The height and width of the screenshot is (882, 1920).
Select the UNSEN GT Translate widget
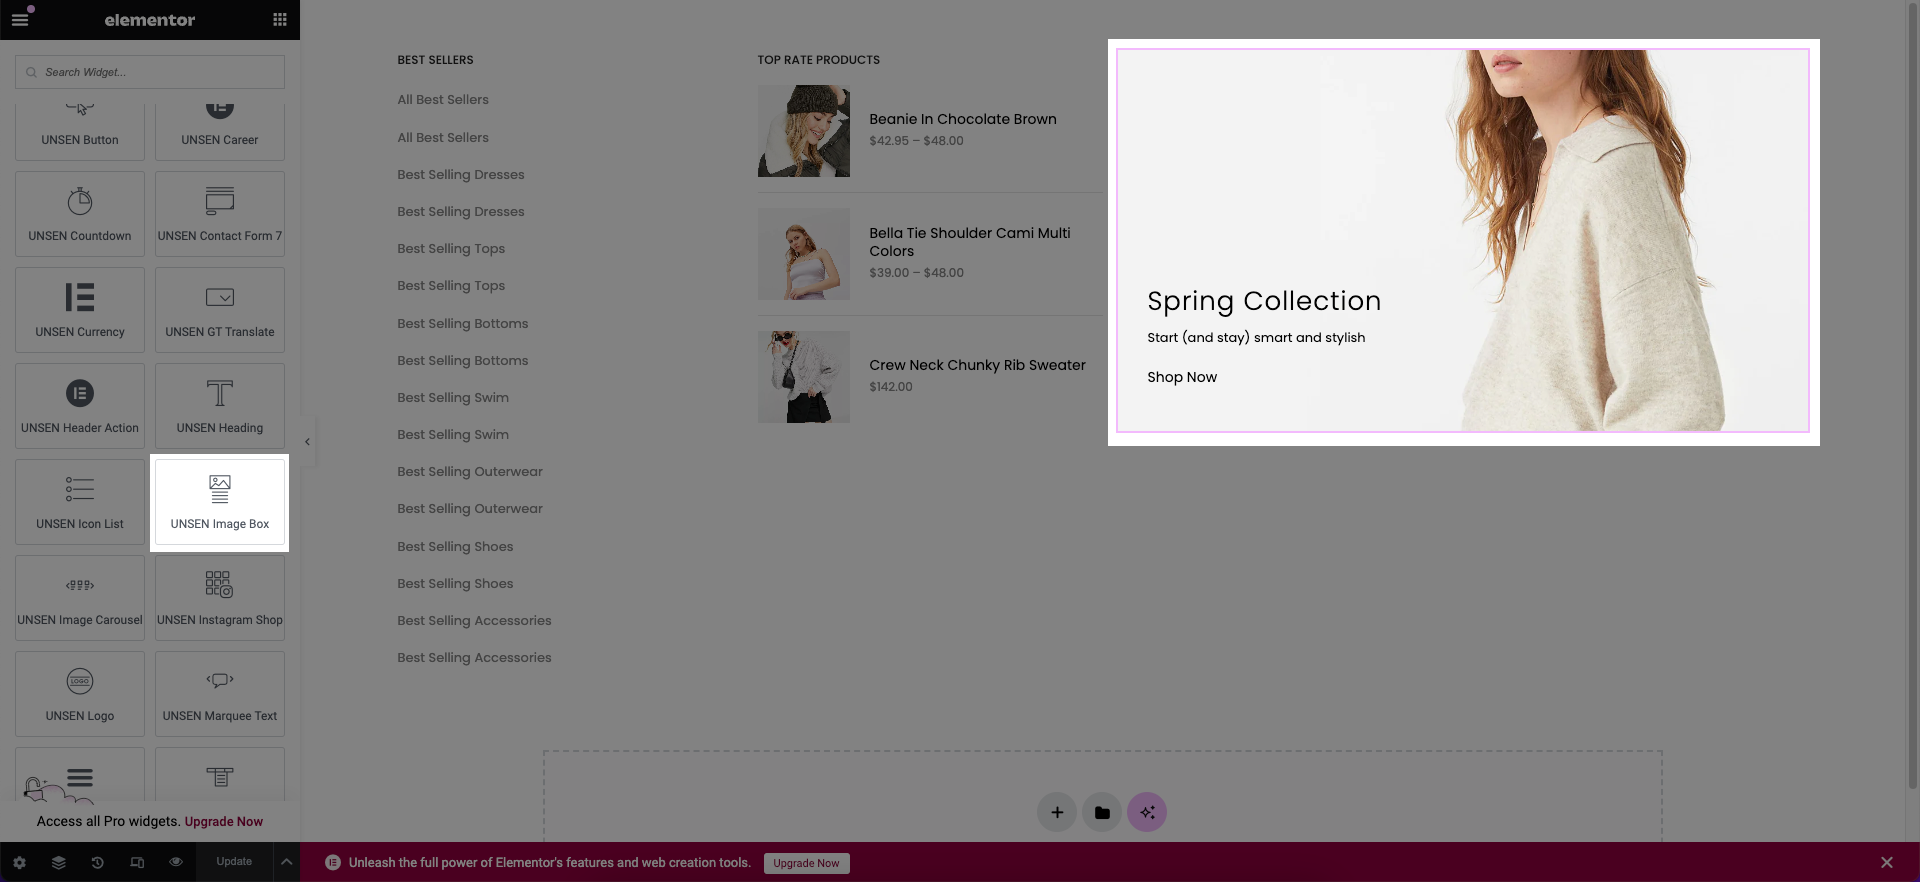[x=220, y=310]
